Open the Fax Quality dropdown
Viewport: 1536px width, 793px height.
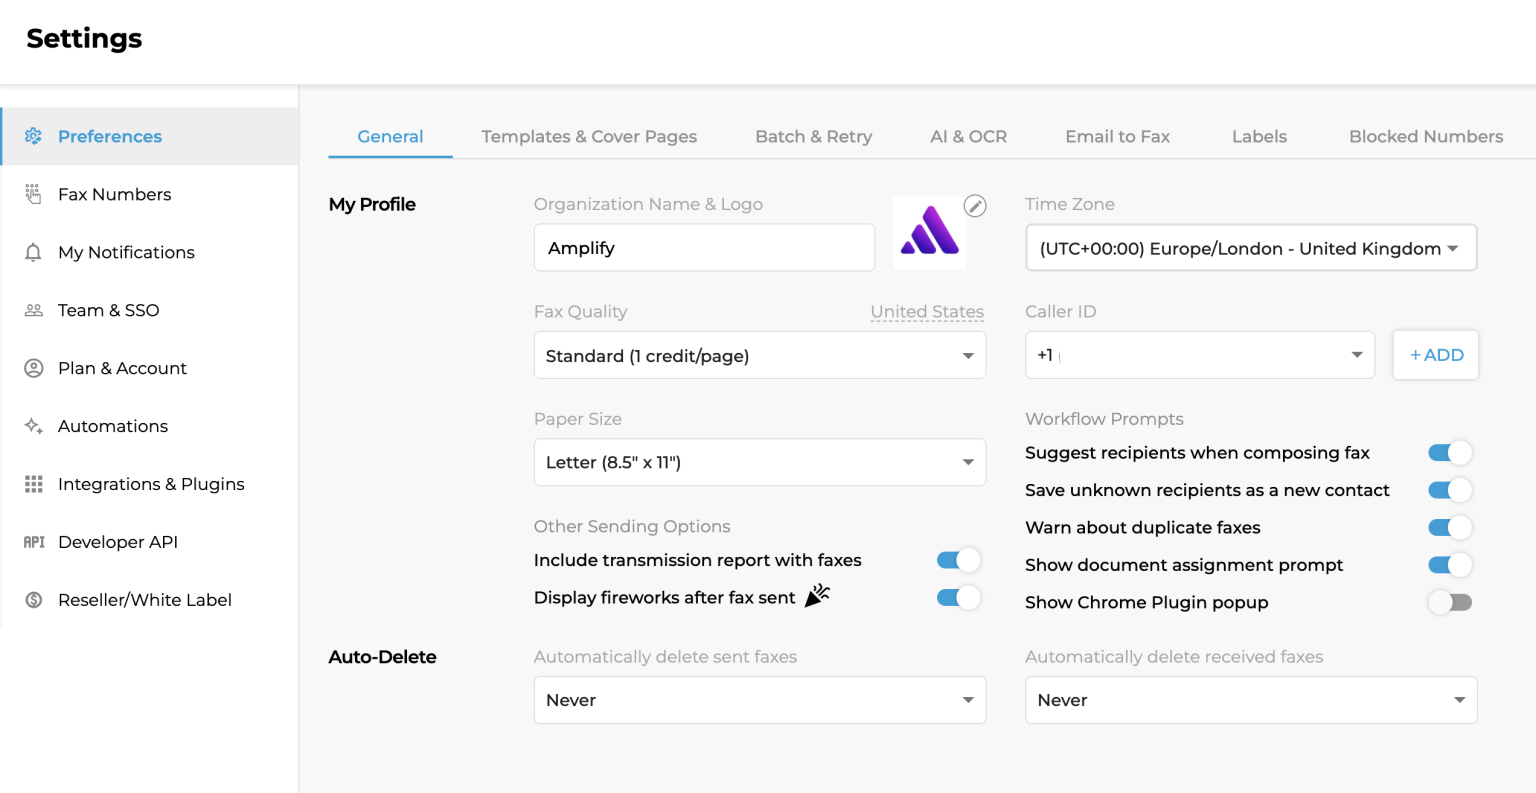click(x=760, y=355)
